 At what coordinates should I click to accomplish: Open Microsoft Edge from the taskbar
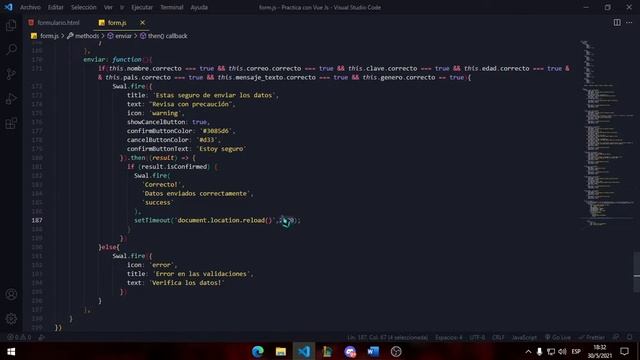(x=258, y=351)
